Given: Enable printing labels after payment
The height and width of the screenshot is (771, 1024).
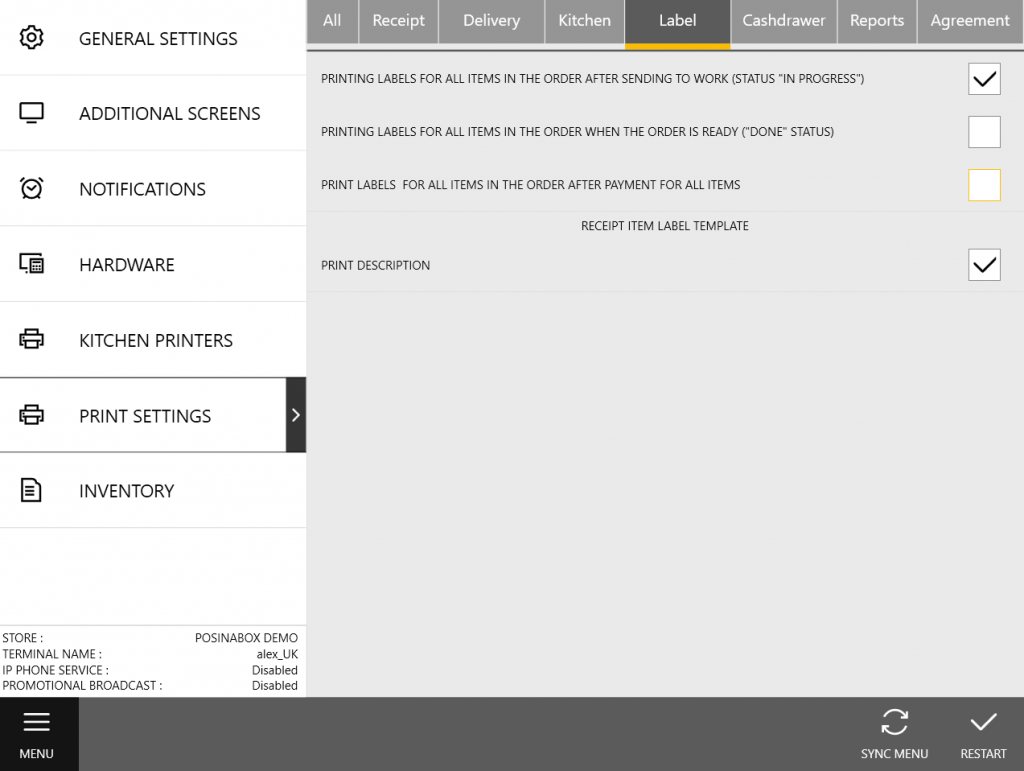Looking at the screenshot, I should point(984,184).
